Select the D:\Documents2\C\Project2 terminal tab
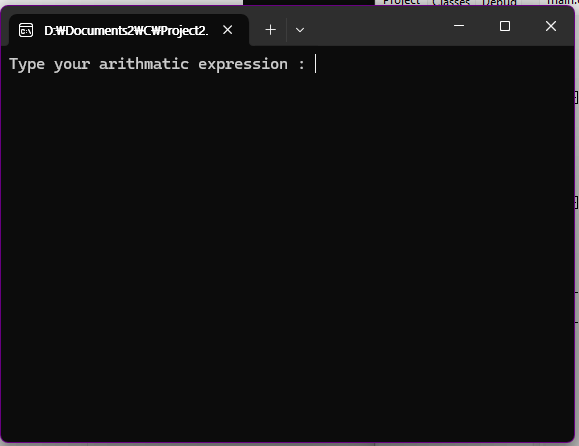 [129, 30]
